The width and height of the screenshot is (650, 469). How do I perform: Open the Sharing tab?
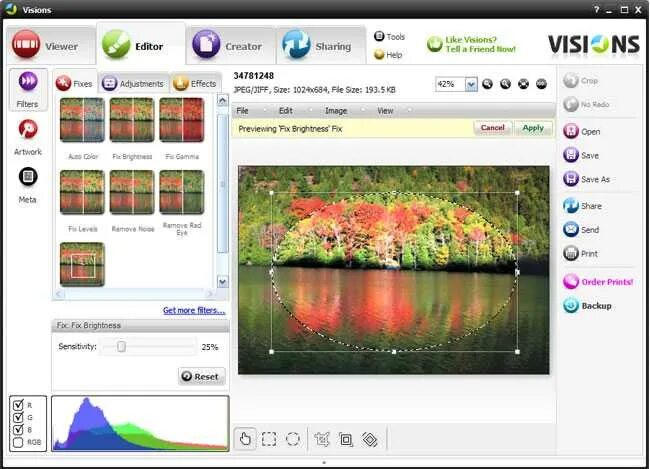pos(320,45)
